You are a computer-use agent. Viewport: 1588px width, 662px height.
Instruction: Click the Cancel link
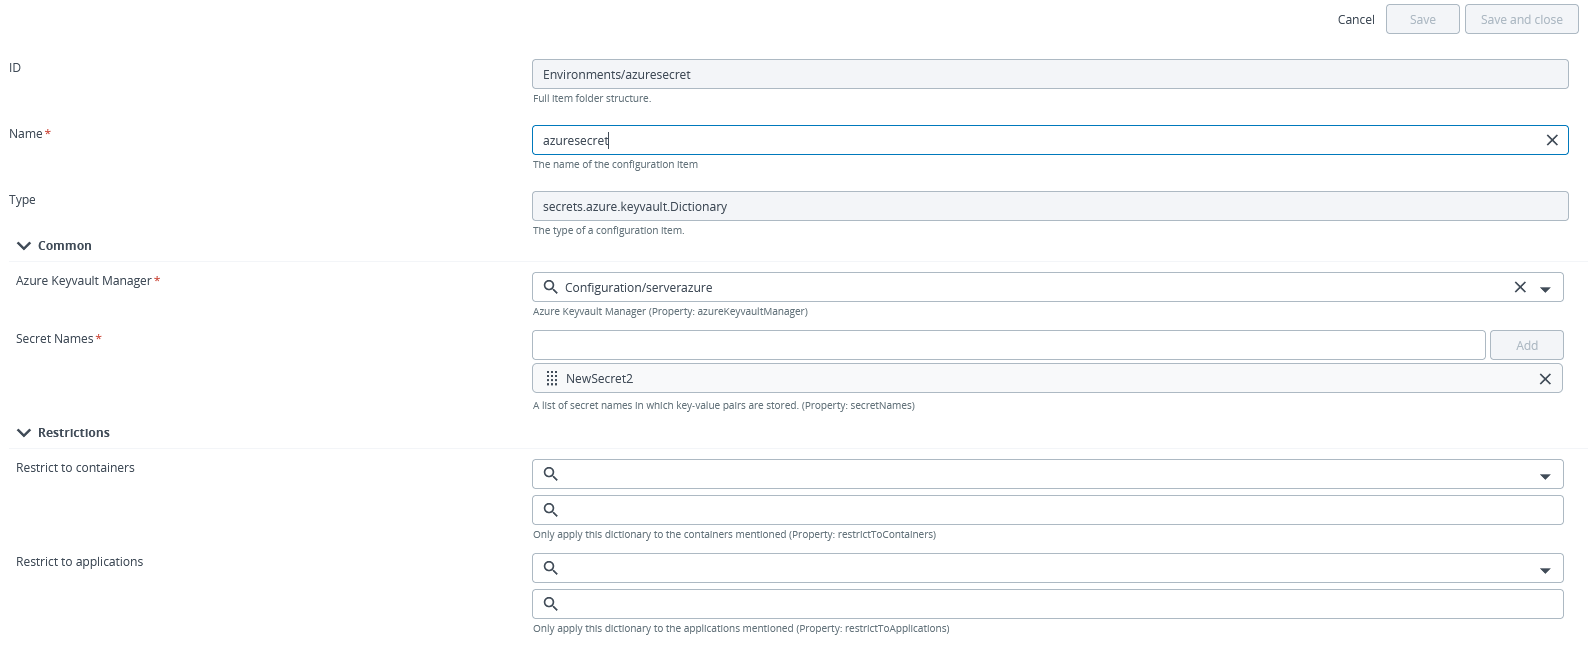pyautogui.click(x=1356, y=20)
